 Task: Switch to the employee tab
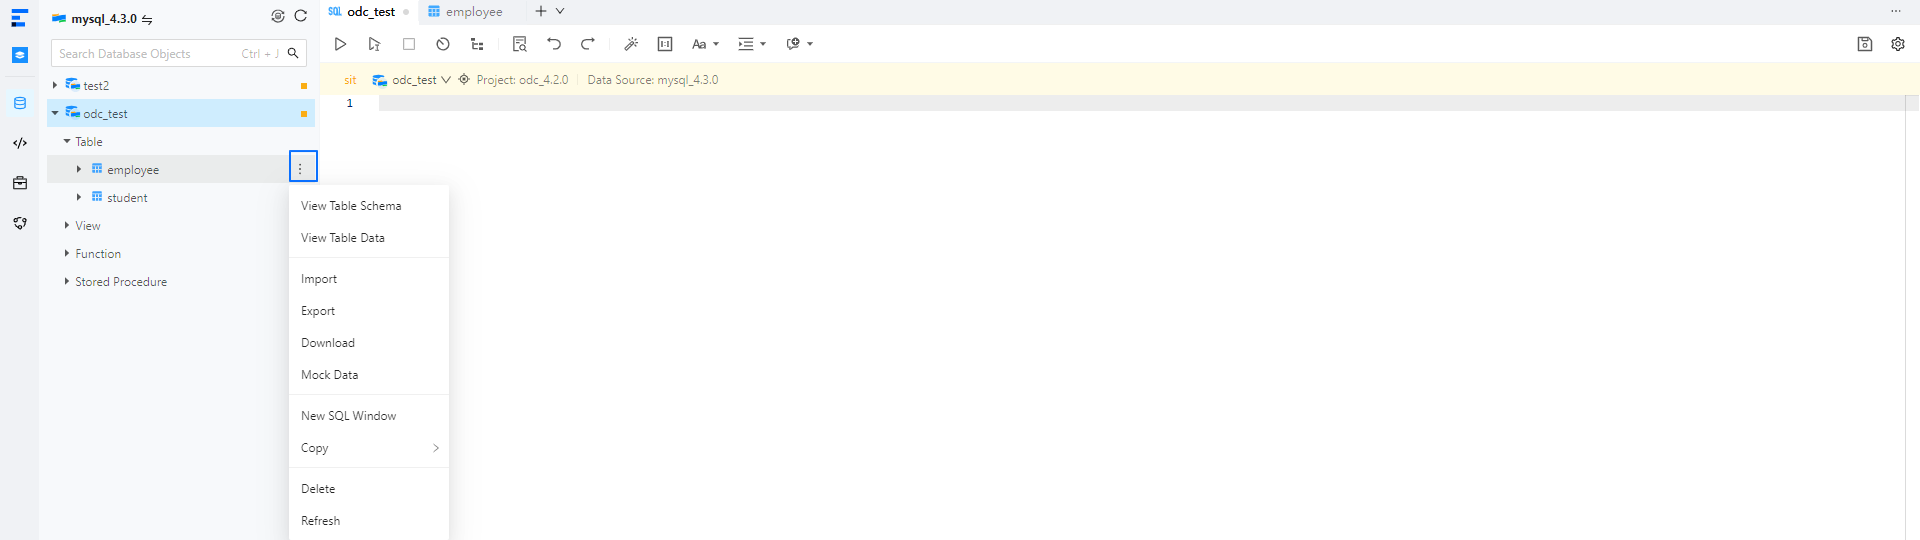465,12
